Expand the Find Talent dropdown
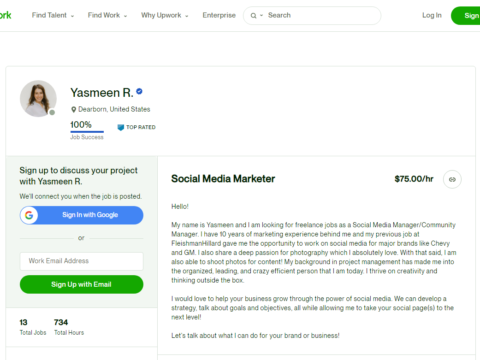Image resolution: width=480 pixels, height=360 pixels. point(53,15)
